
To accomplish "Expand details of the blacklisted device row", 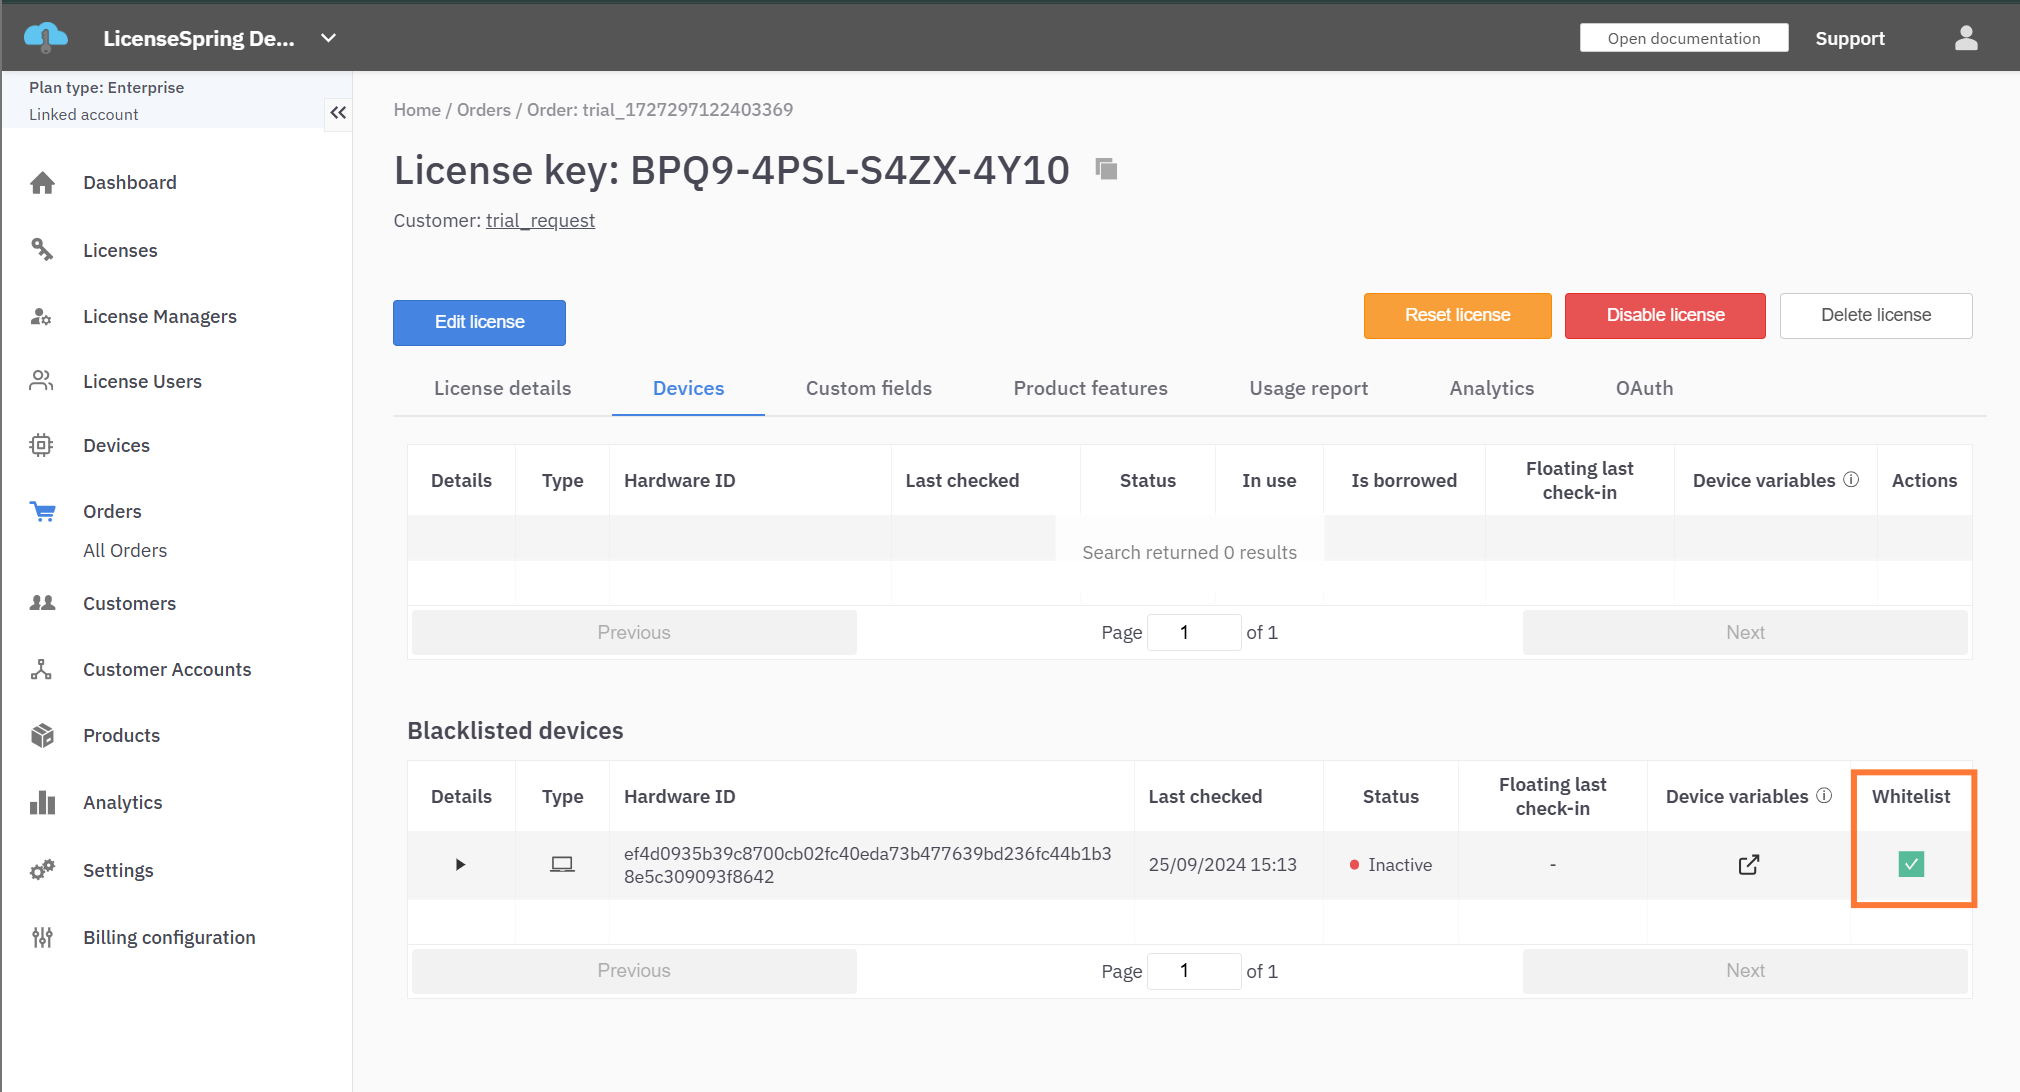I will (460, 865).
